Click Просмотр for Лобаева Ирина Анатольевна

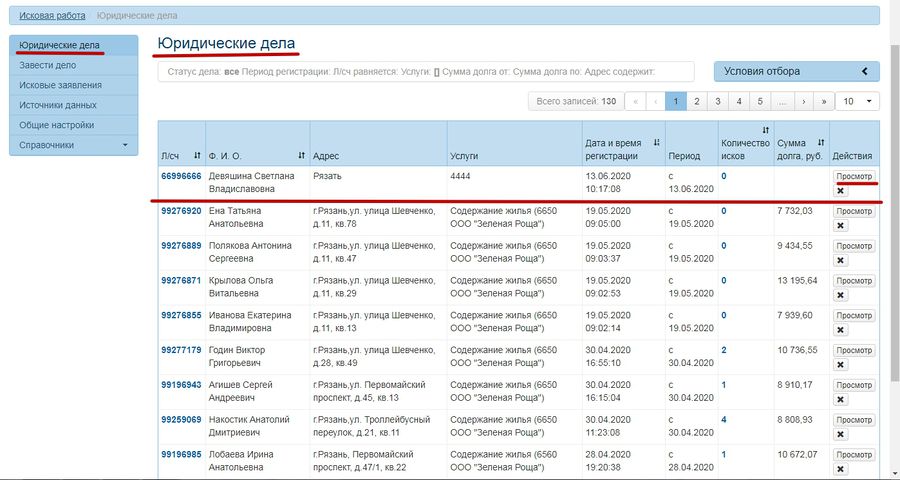click(x=854, y=454)
